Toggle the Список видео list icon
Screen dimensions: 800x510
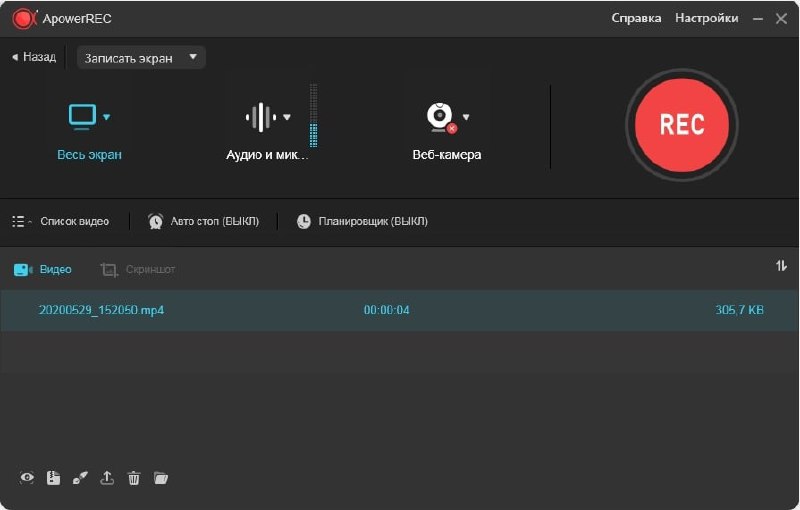(20, 221)
